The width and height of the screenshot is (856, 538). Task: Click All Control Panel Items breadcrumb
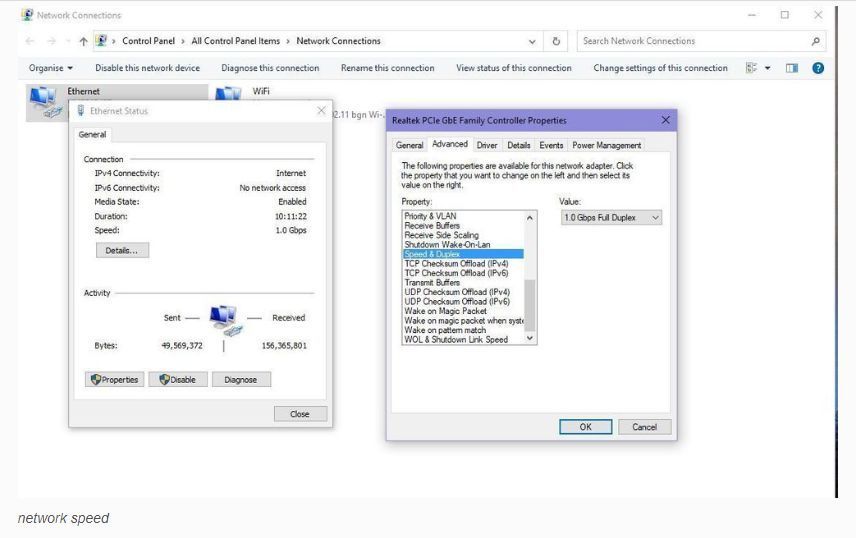[x=235, y=41]
